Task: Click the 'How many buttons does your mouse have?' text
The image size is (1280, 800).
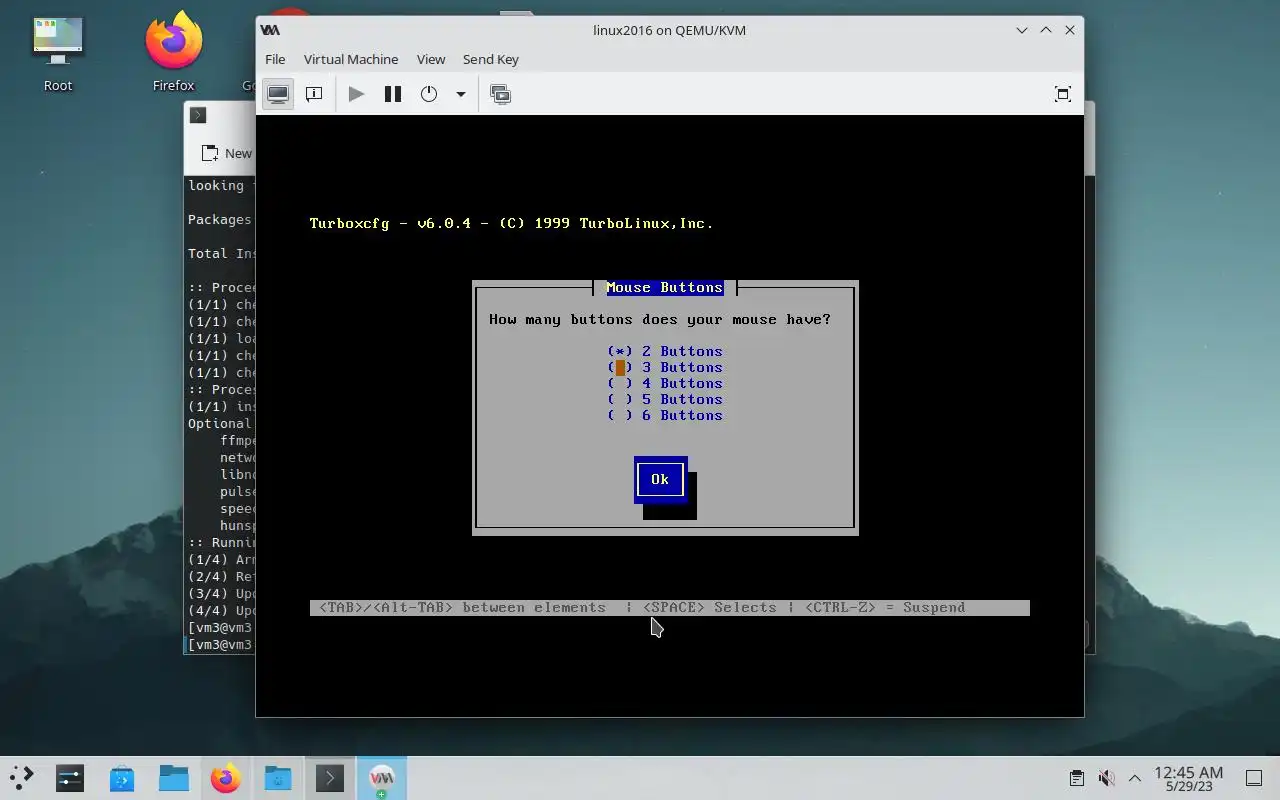Action: click(x=660, y=319)
